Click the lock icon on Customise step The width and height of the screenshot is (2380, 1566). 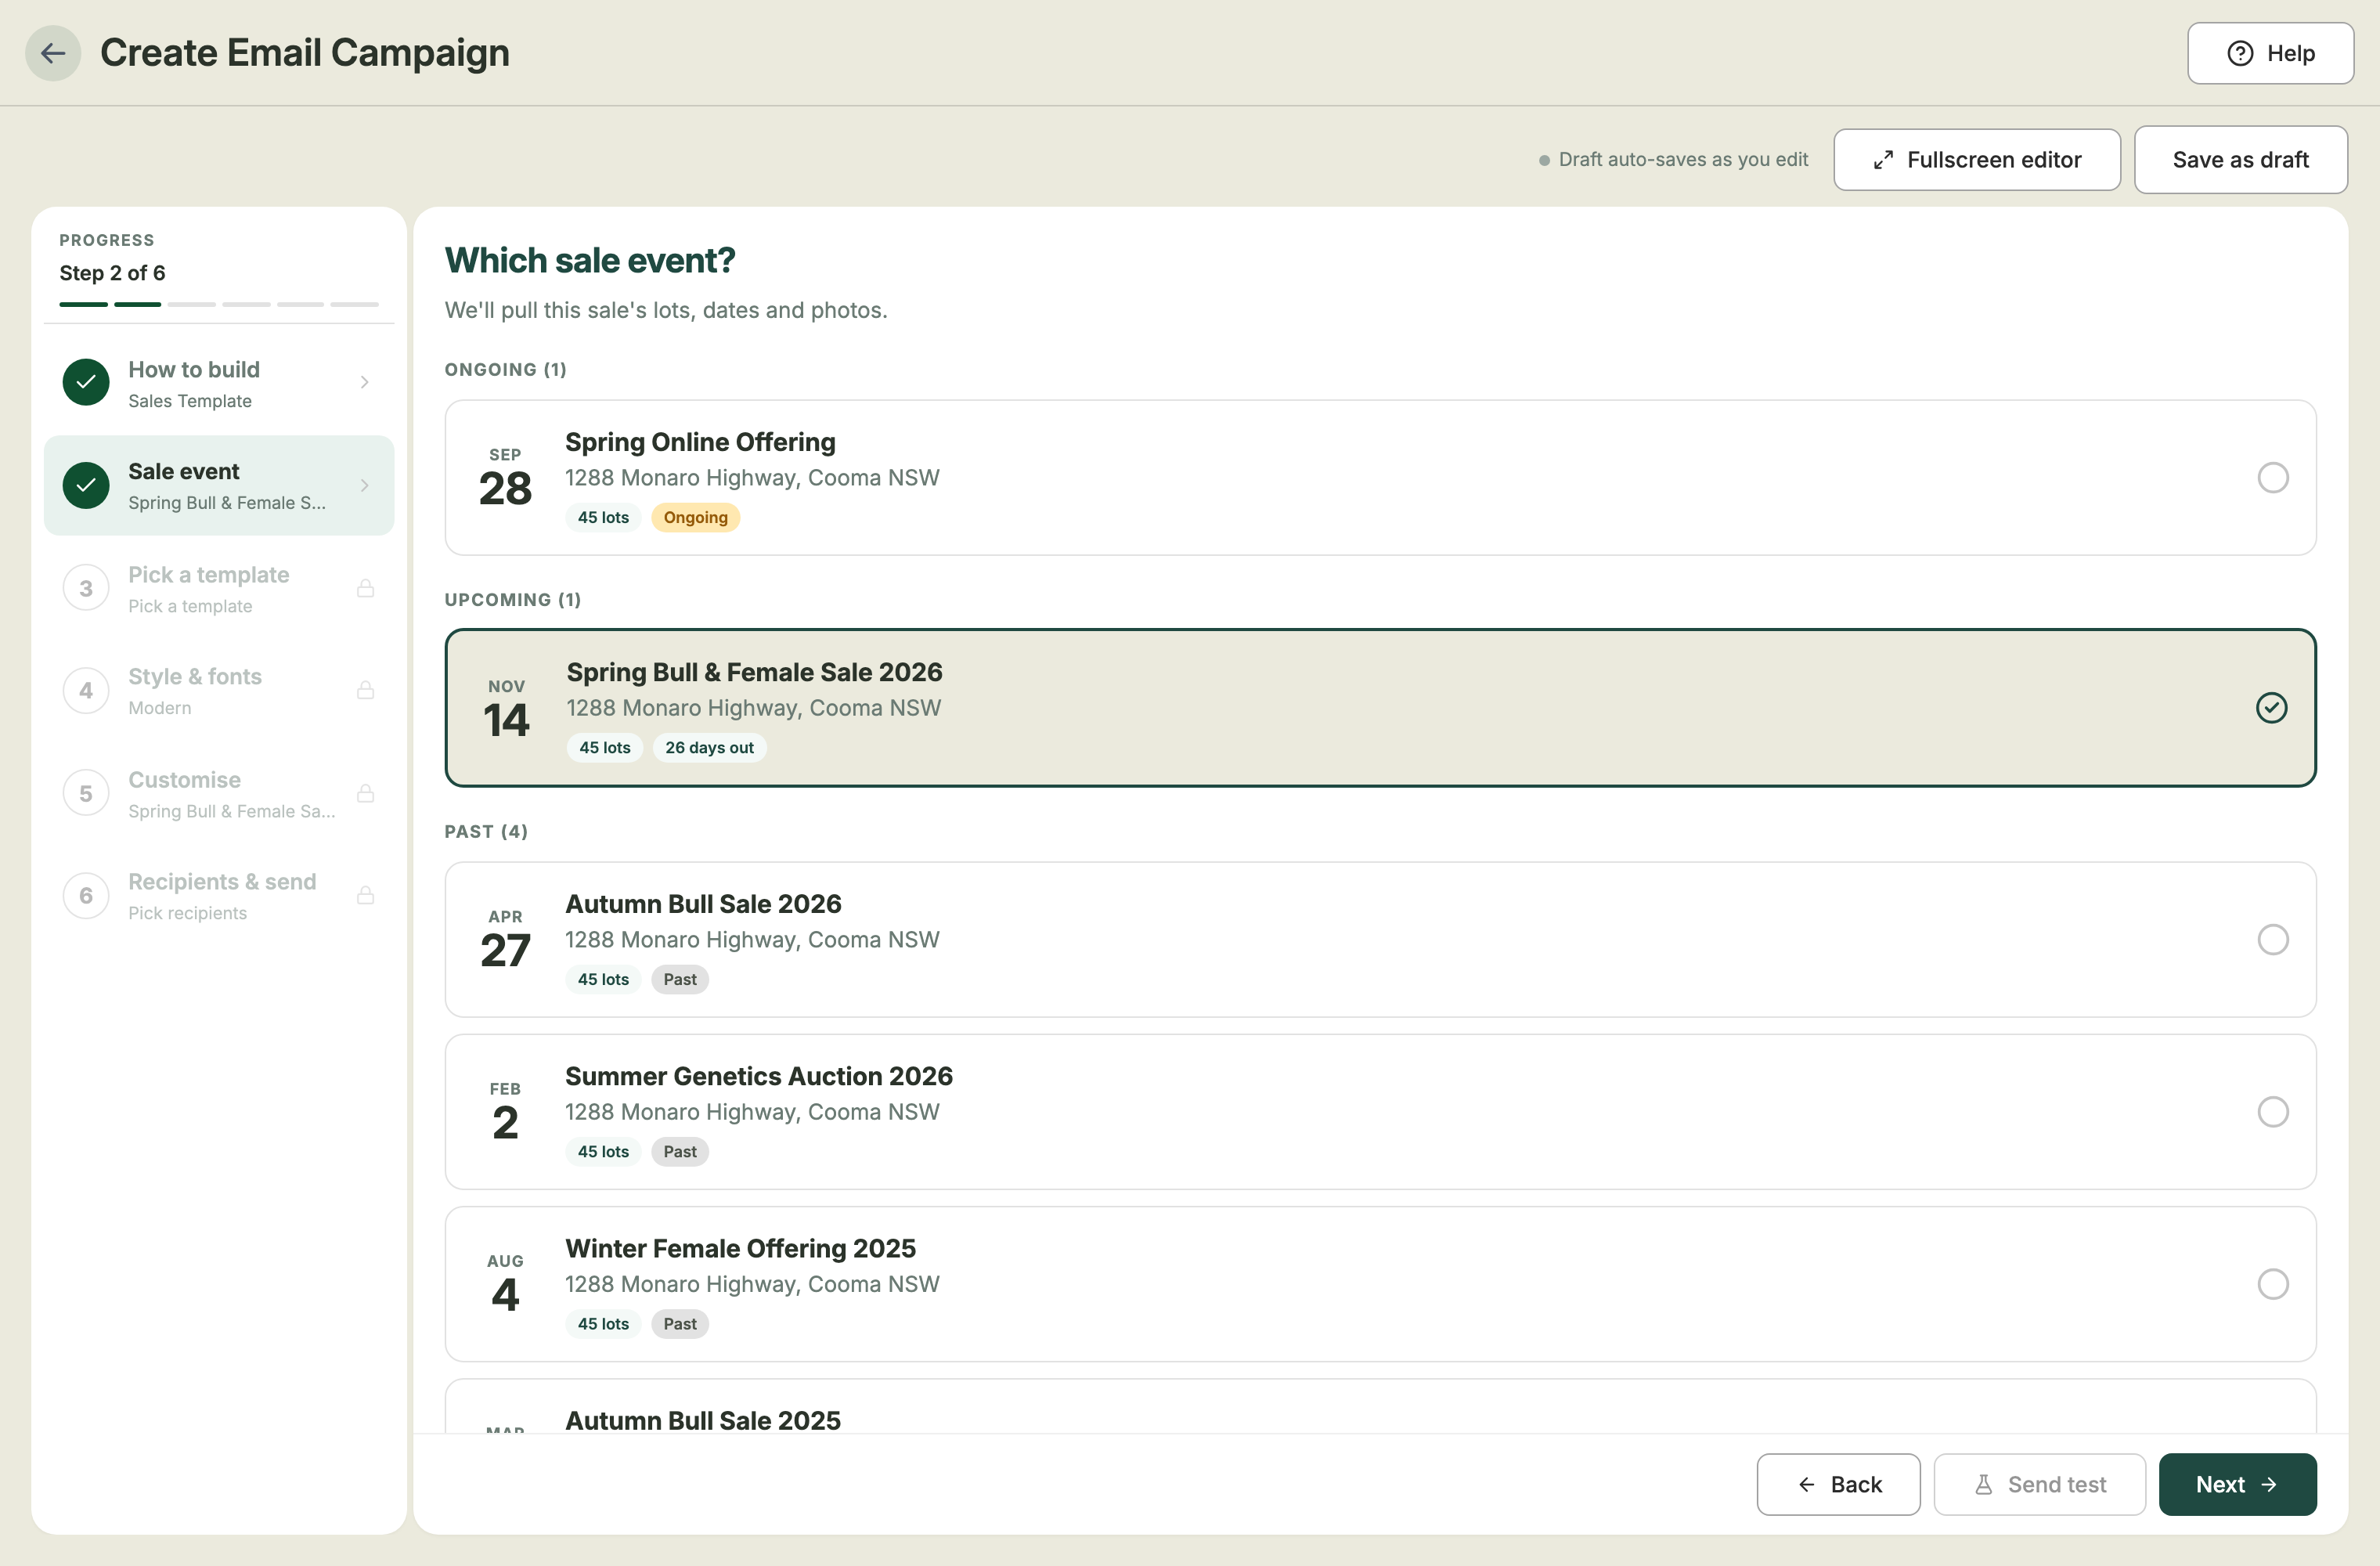(x=366, y=793)
